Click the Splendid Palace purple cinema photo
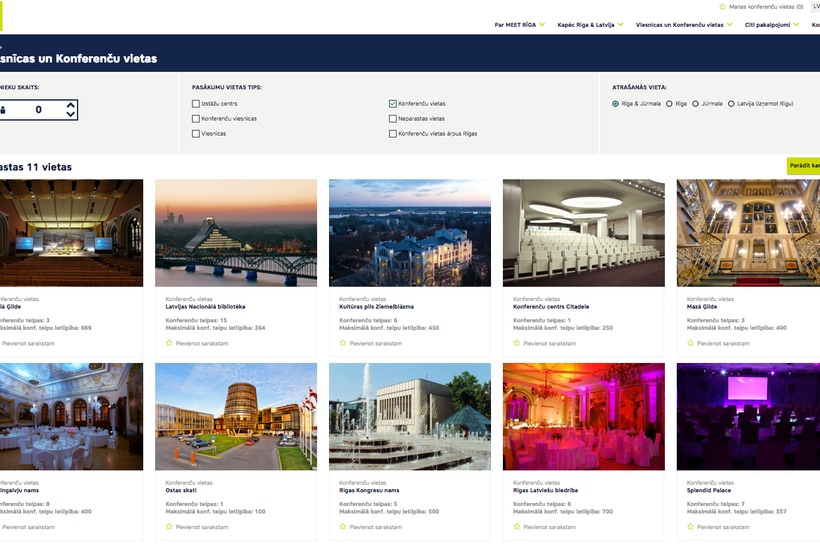The height and width of the screenshot is (546, 820). 748,416
